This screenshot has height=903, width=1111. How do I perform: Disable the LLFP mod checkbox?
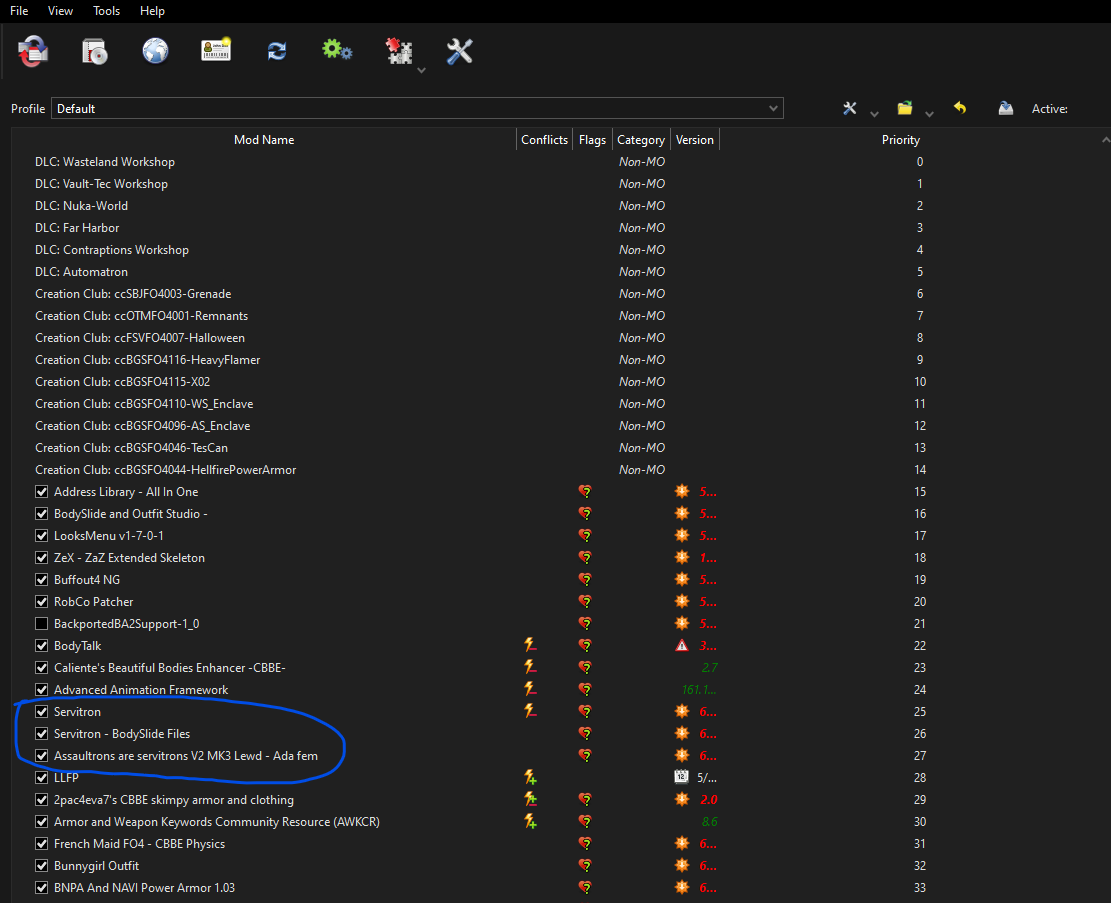click(x=42, y=777)
